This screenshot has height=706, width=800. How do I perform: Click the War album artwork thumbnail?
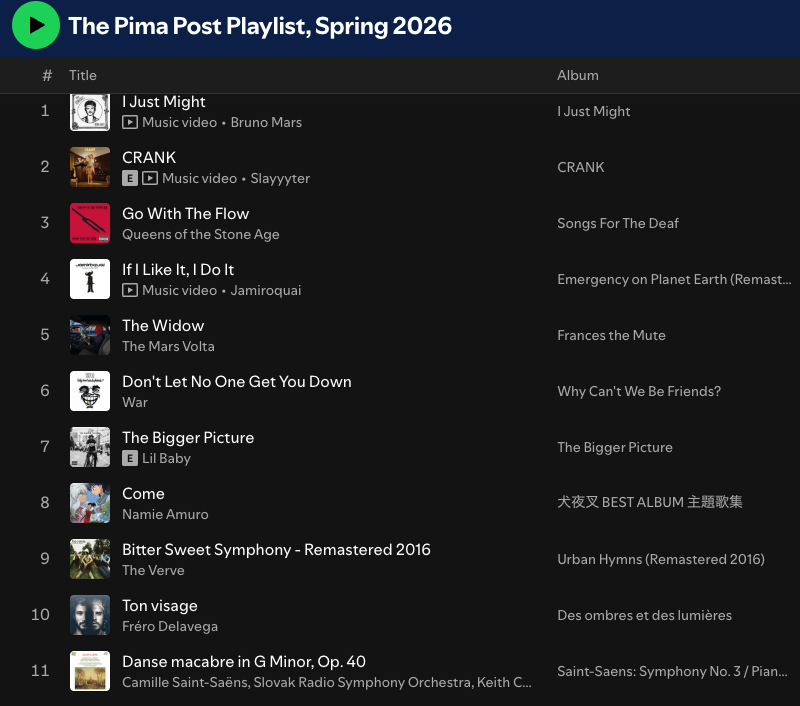click(90, 391)
